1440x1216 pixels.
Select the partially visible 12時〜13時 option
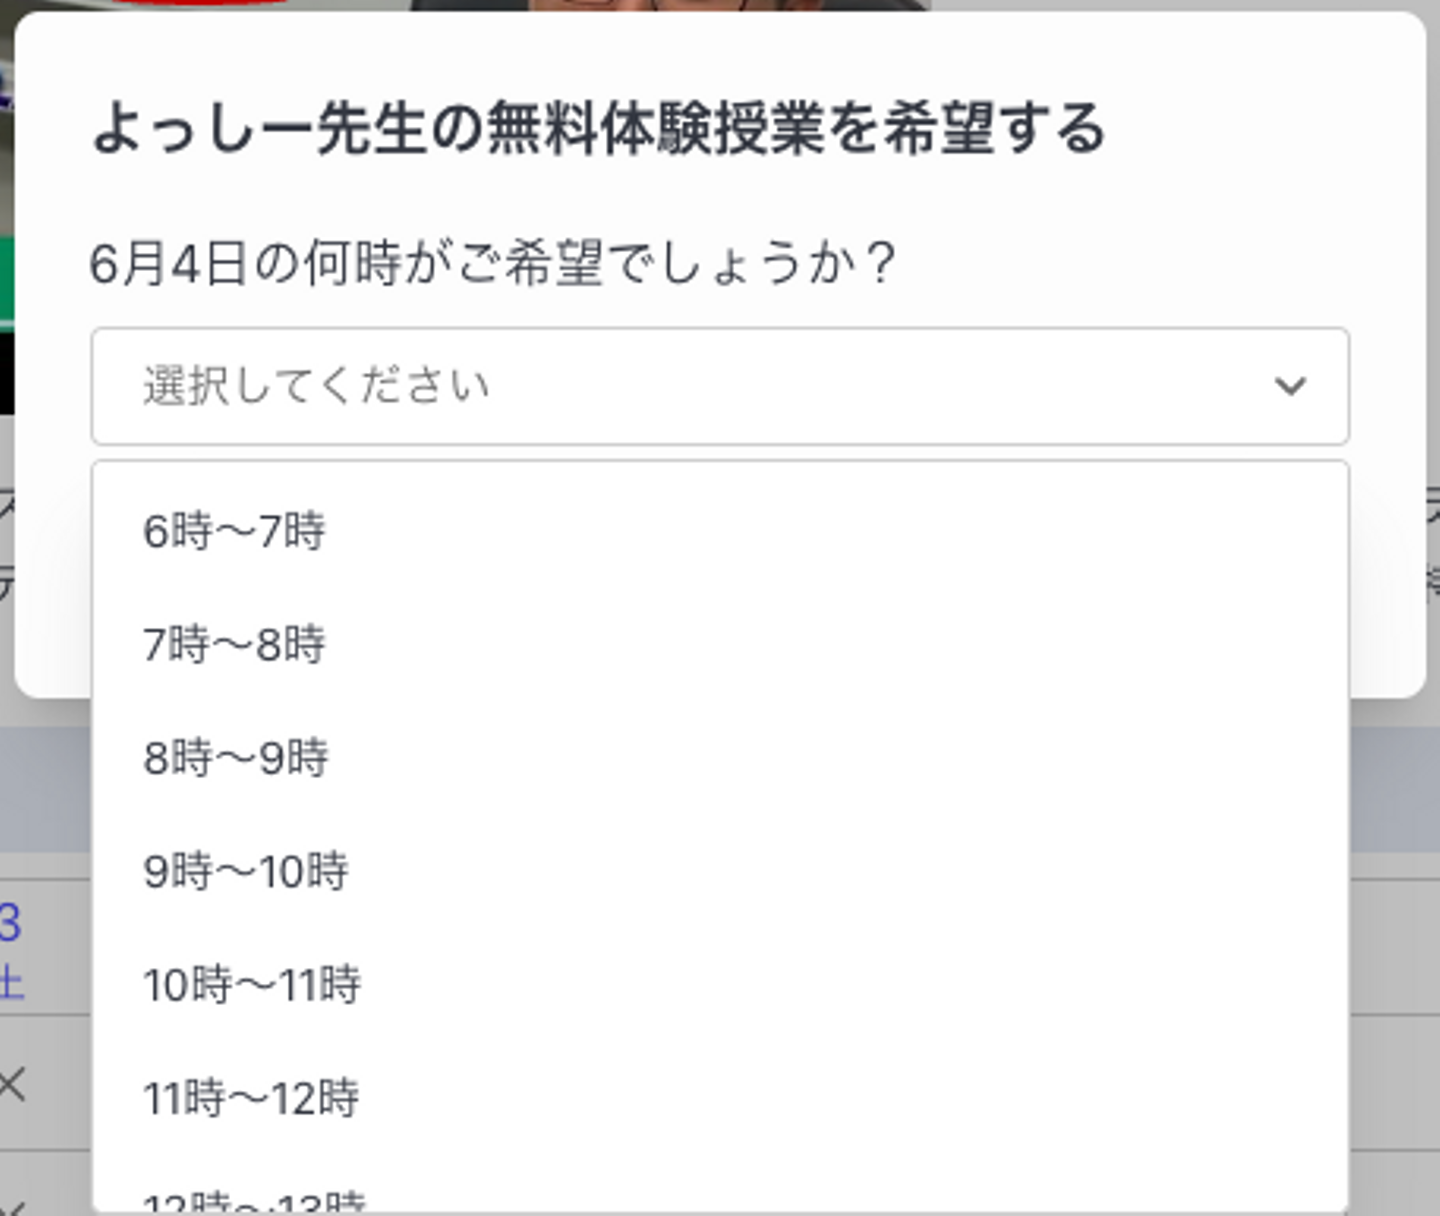[254, 1202]
